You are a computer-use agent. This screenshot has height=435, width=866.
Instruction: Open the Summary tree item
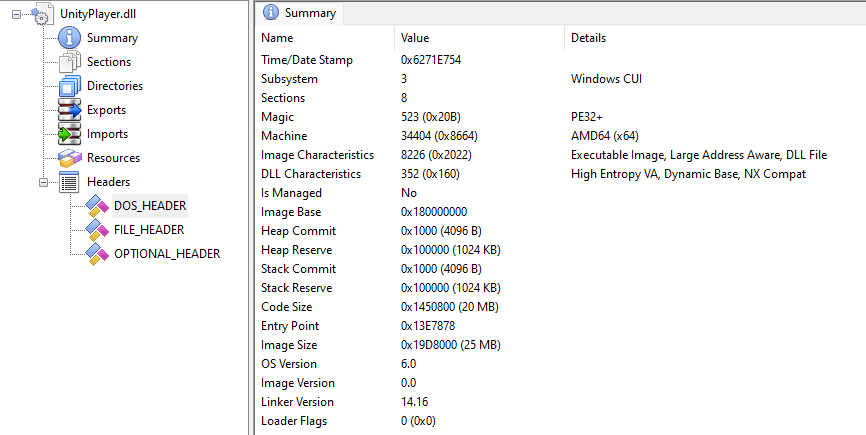pos(113,38)
